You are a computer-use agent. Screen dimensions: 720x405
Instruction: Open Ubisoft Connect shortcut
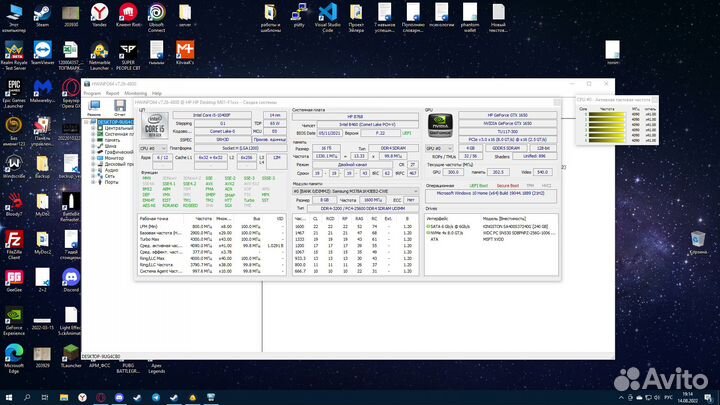(157, 17)
